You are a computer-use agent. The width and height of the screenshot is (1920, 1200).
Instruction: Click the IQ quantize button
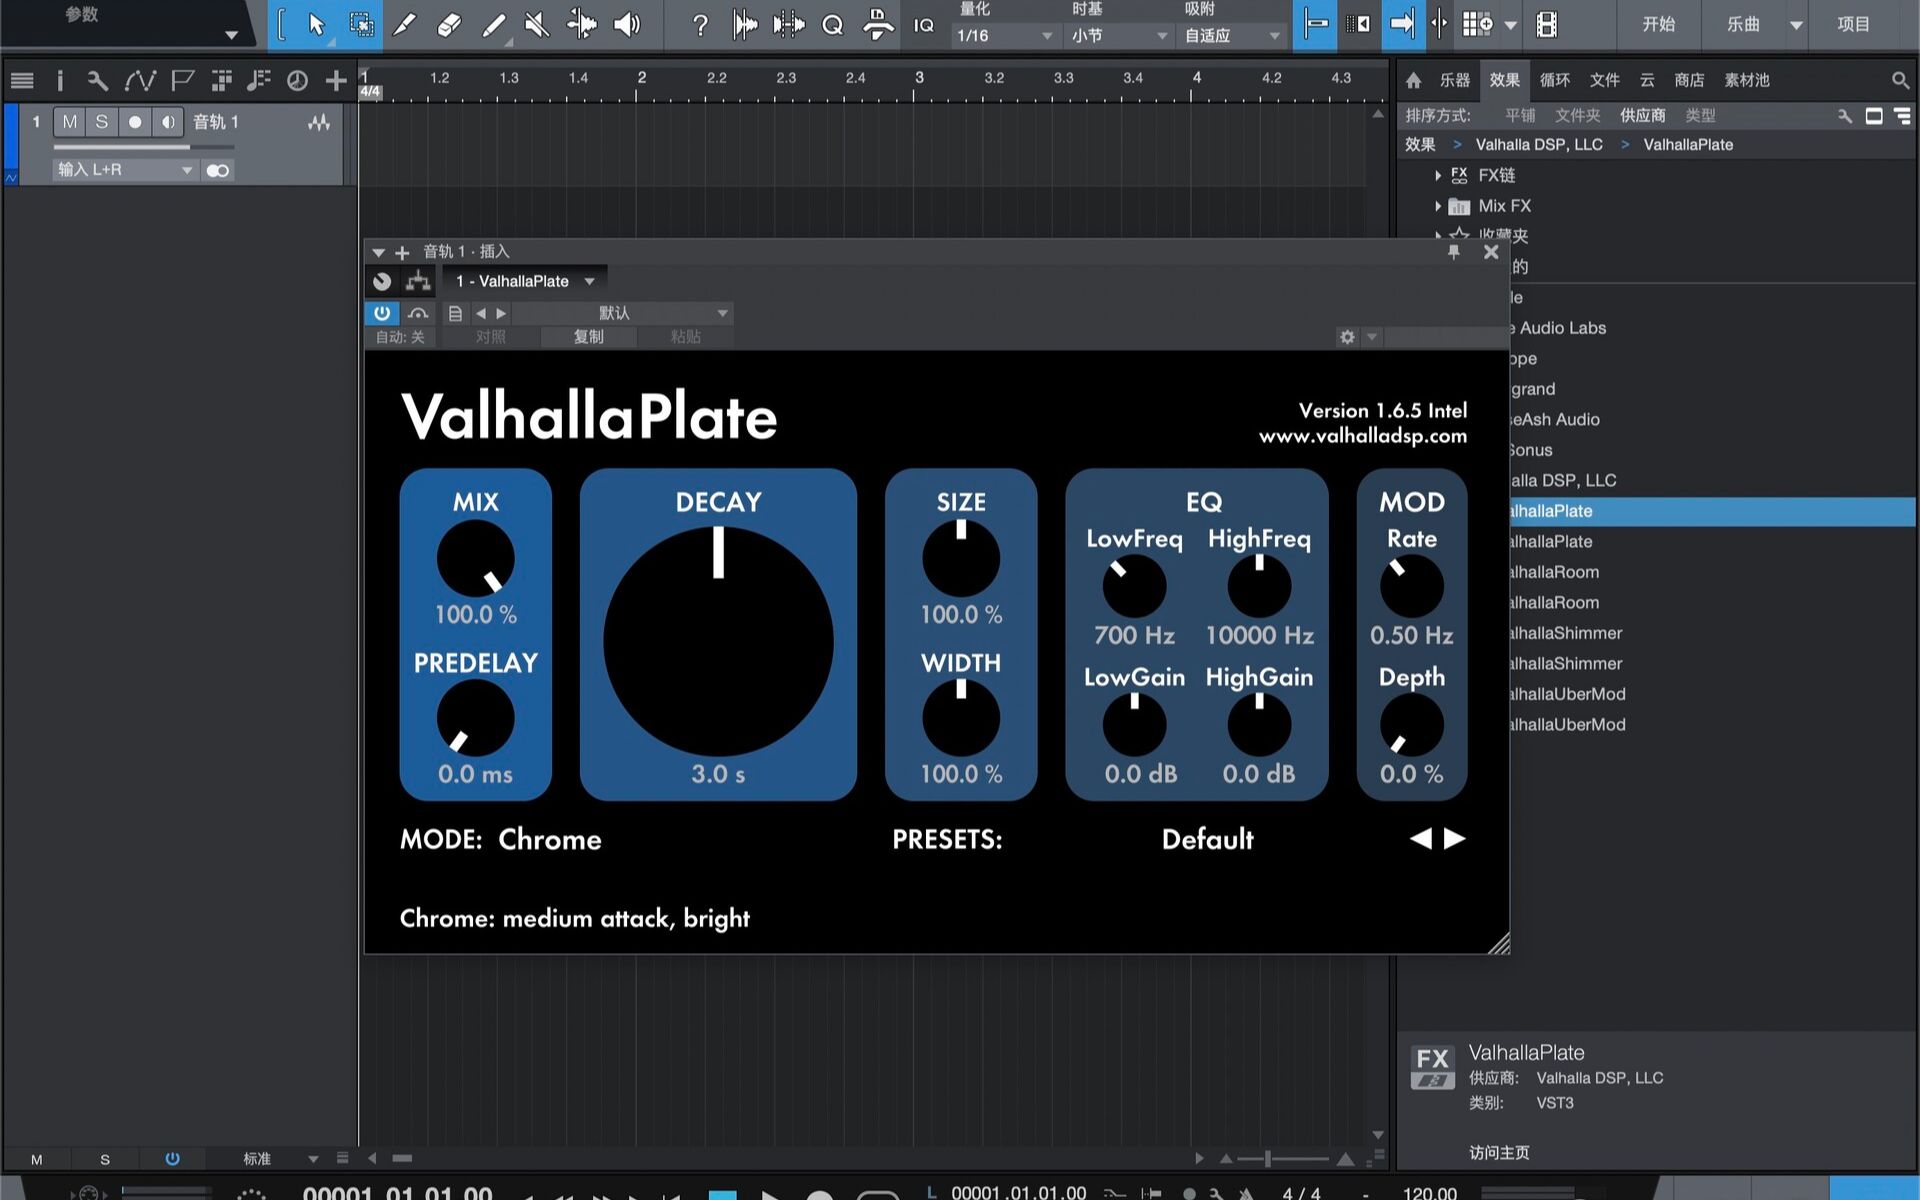click(x=924, y=25)
